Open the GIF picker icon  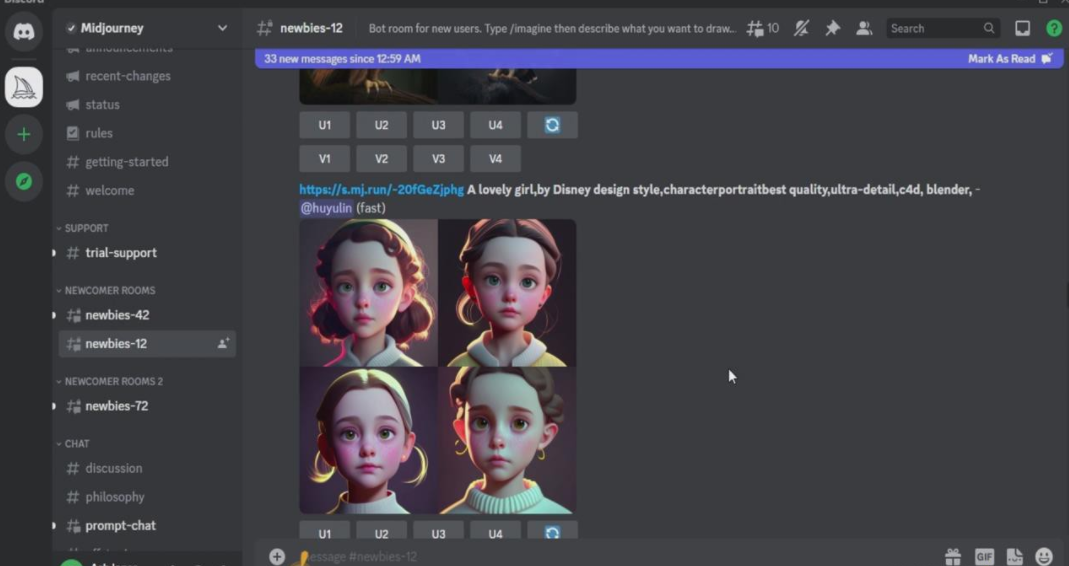click(984, 556)
